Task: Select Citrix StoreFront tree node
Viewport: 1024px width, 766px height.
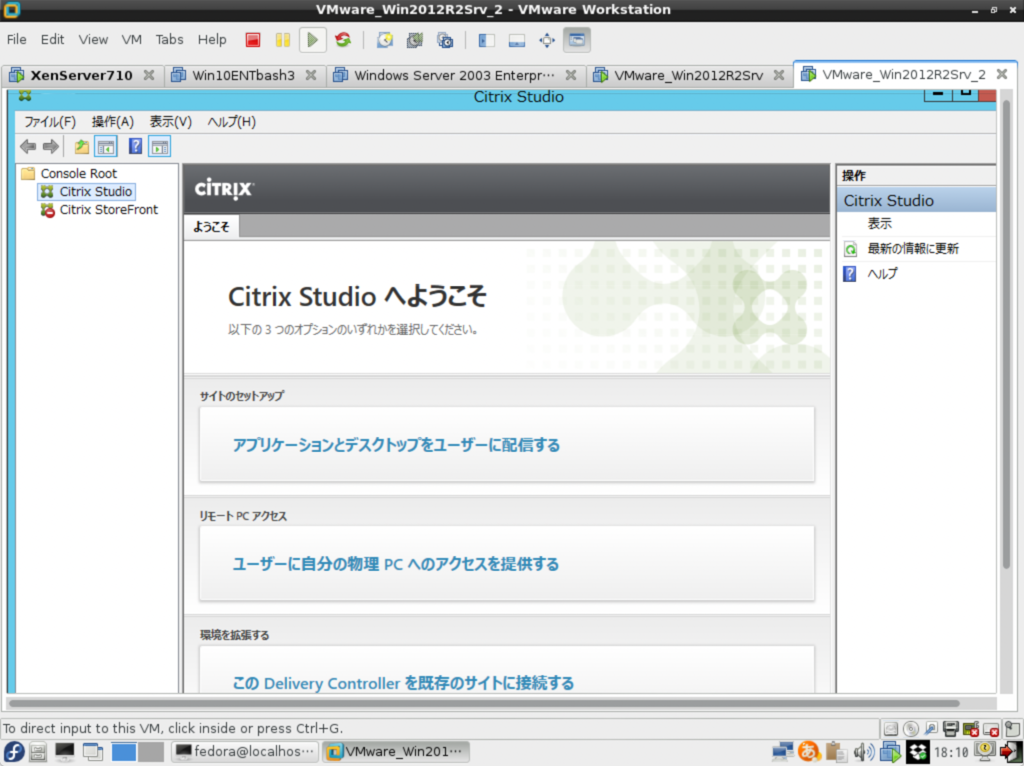Action: (x=108, y=210)
